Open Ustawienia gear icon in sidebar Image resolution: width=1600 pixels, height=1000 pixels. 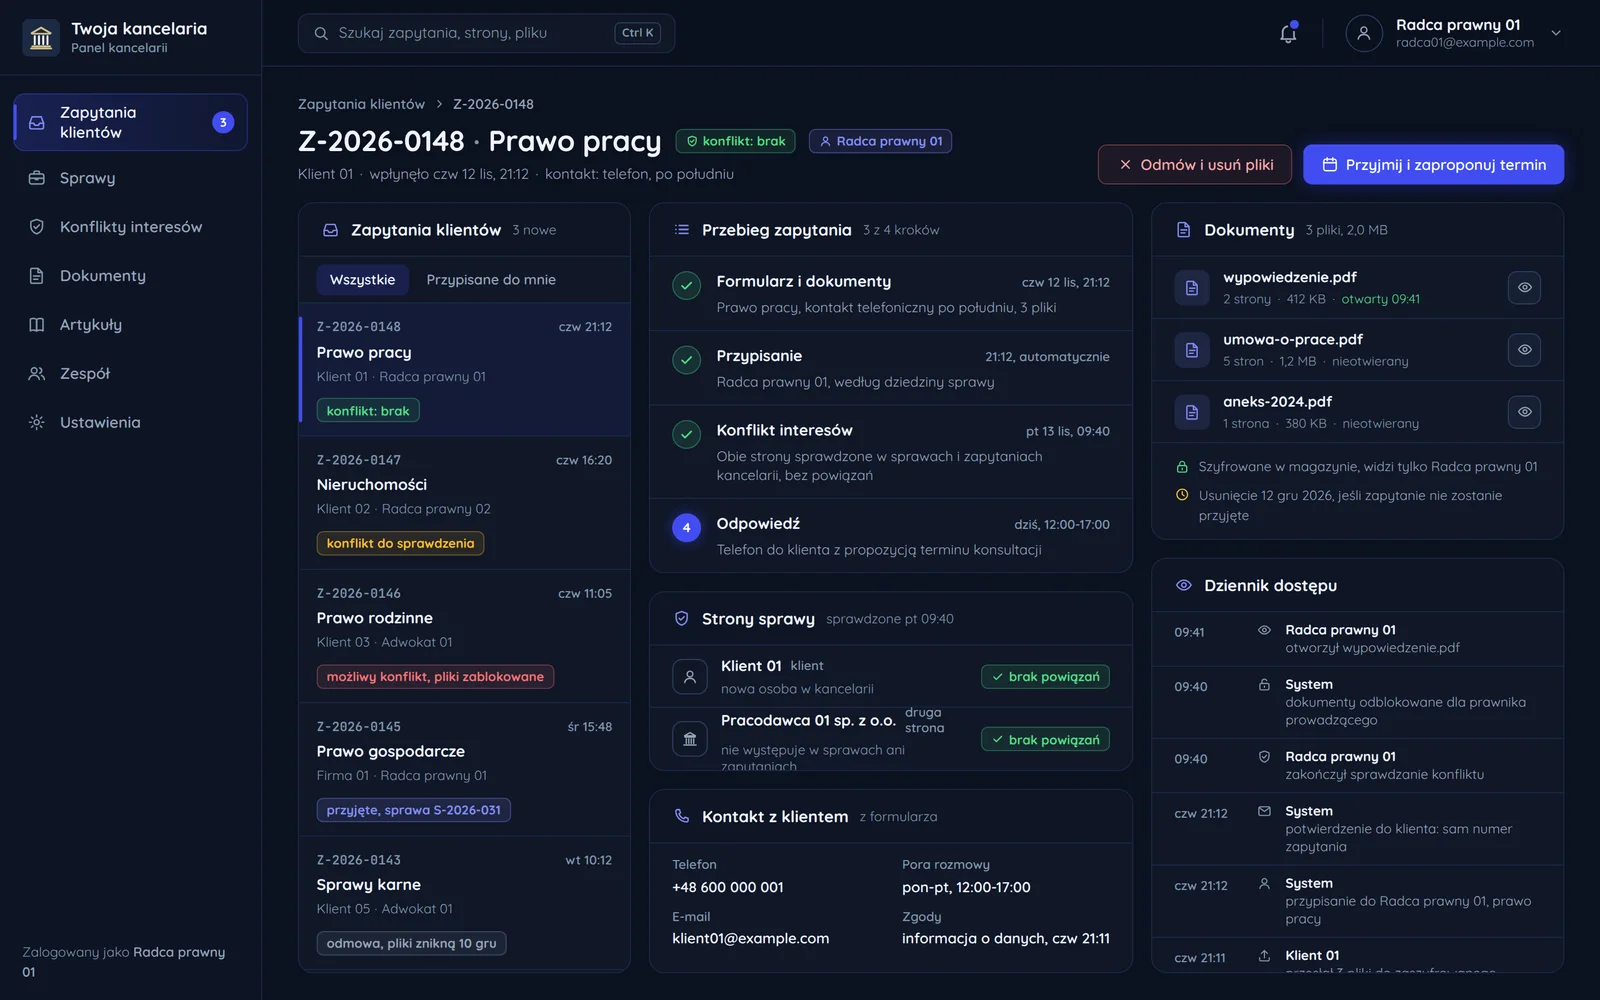[x=37, y=423]
